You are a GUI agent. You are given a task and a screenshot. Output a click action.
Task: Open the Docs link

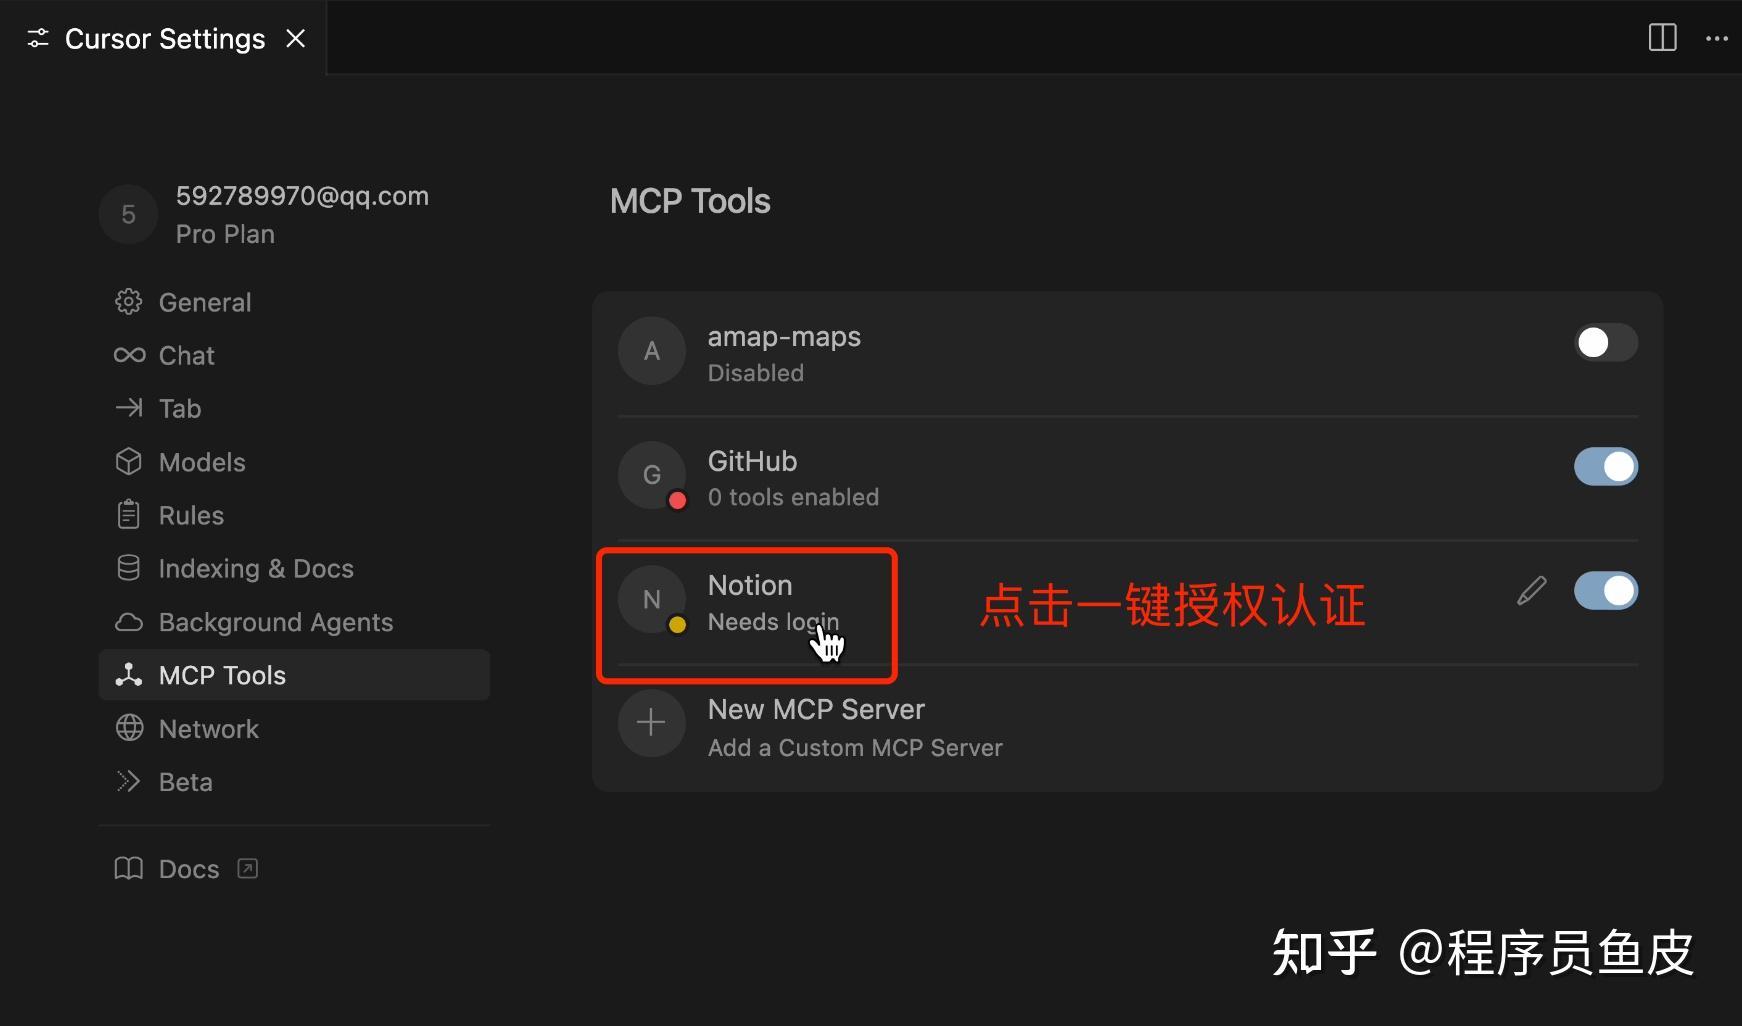point(188,868)
